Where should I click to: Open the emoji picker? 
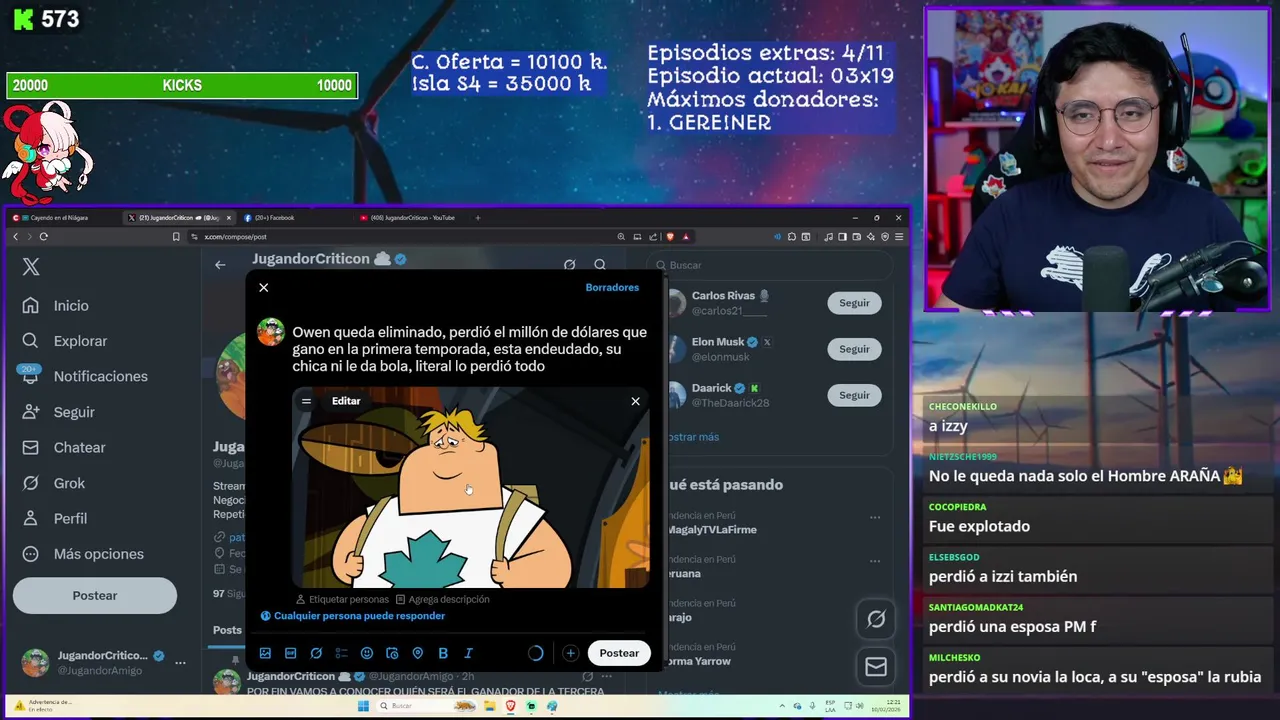(x=367, y=653)
